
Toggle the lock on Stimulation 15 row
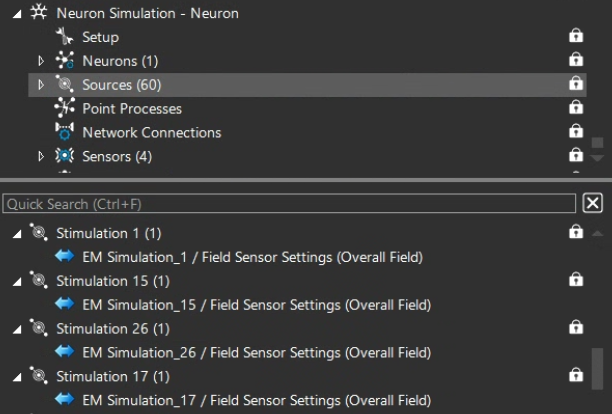tap(575, 281)
